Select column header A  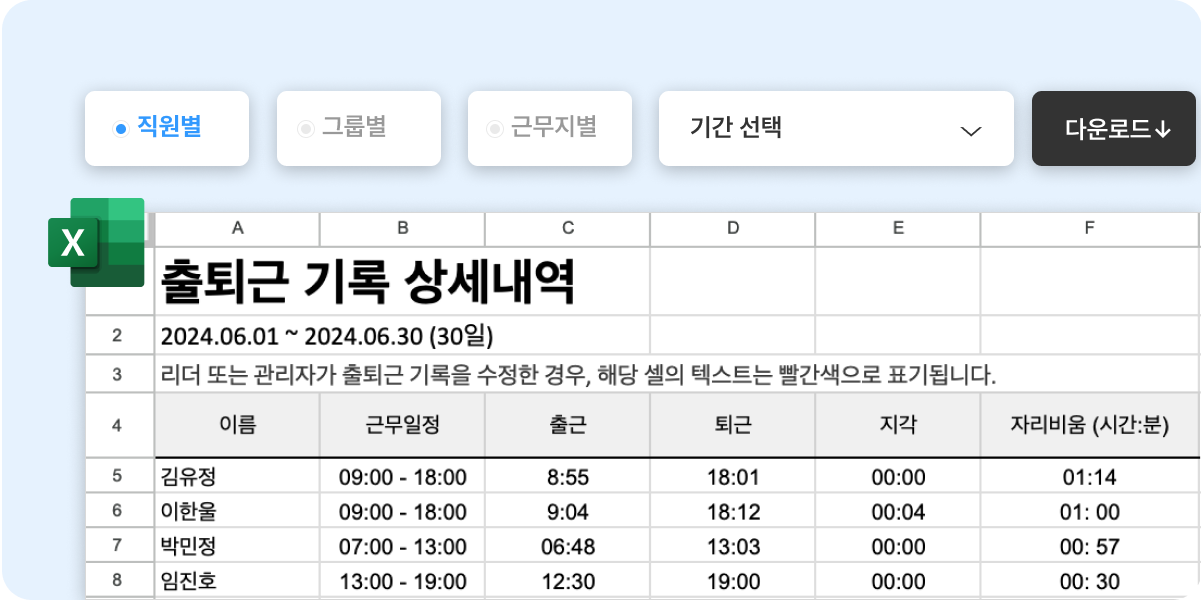[x=237, y=228]
